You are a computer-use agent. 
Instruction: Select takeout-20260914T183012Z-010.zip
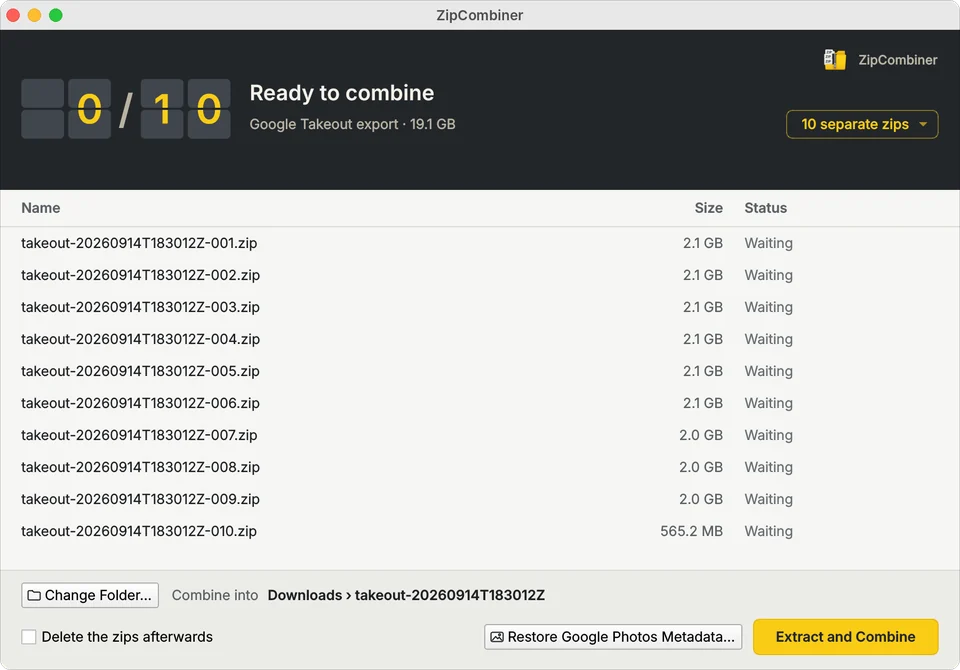(480, 531)
